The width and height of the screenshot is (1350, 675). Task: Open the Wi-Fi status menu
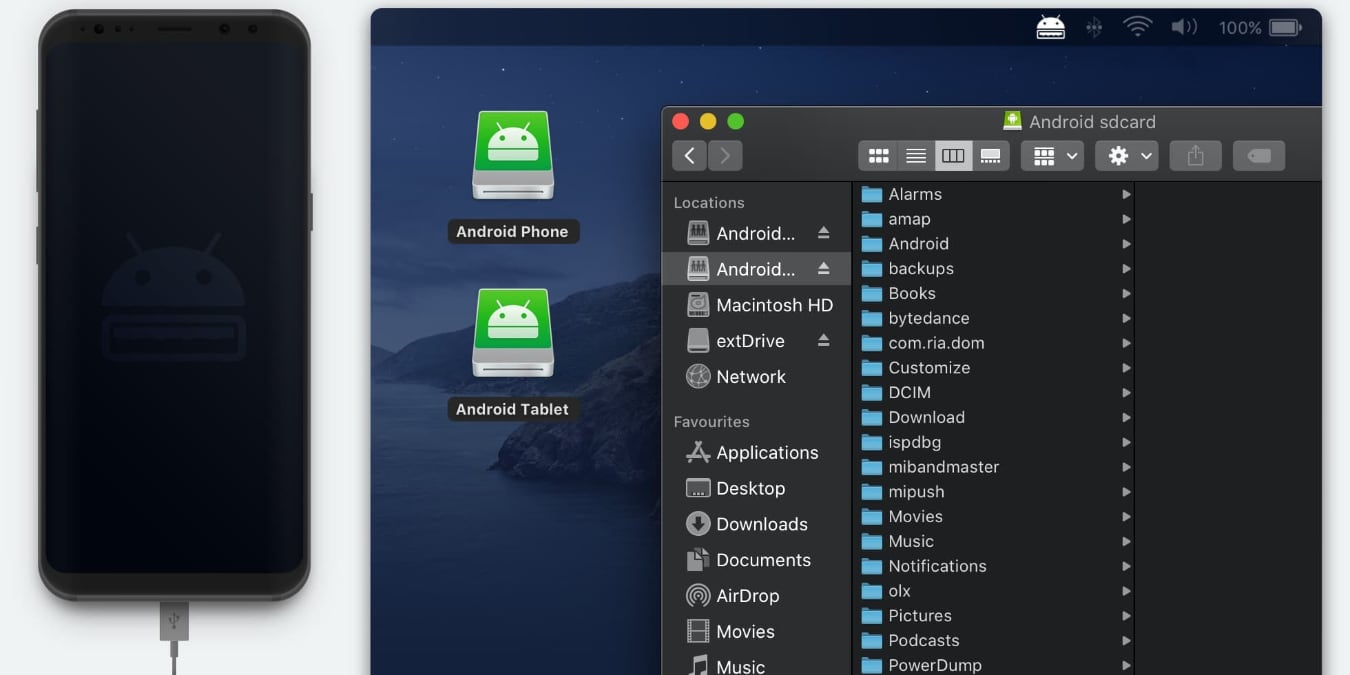[x=1137, y=27]
